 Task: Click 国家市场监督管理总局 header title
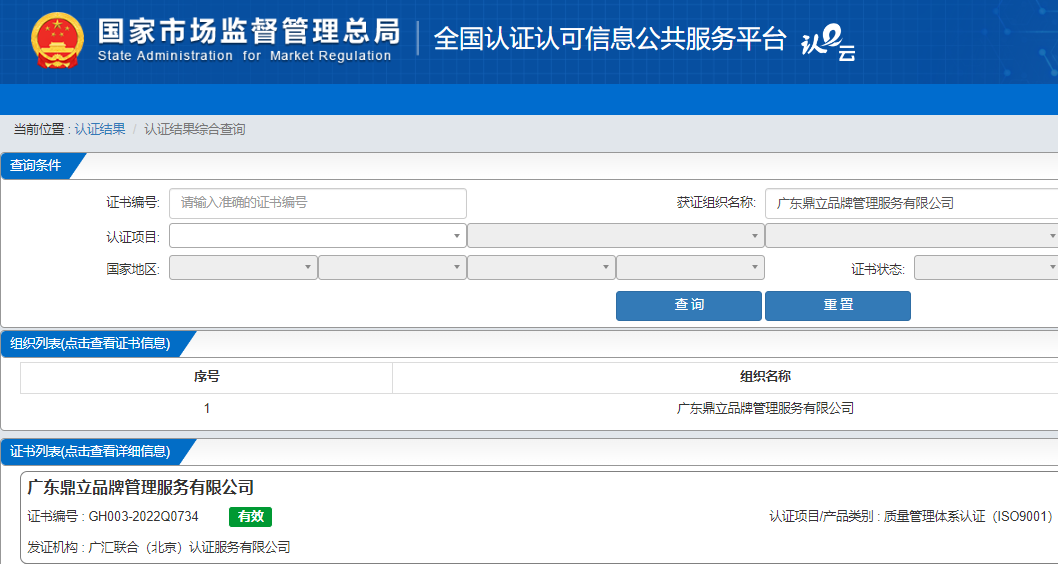point(249,32)
